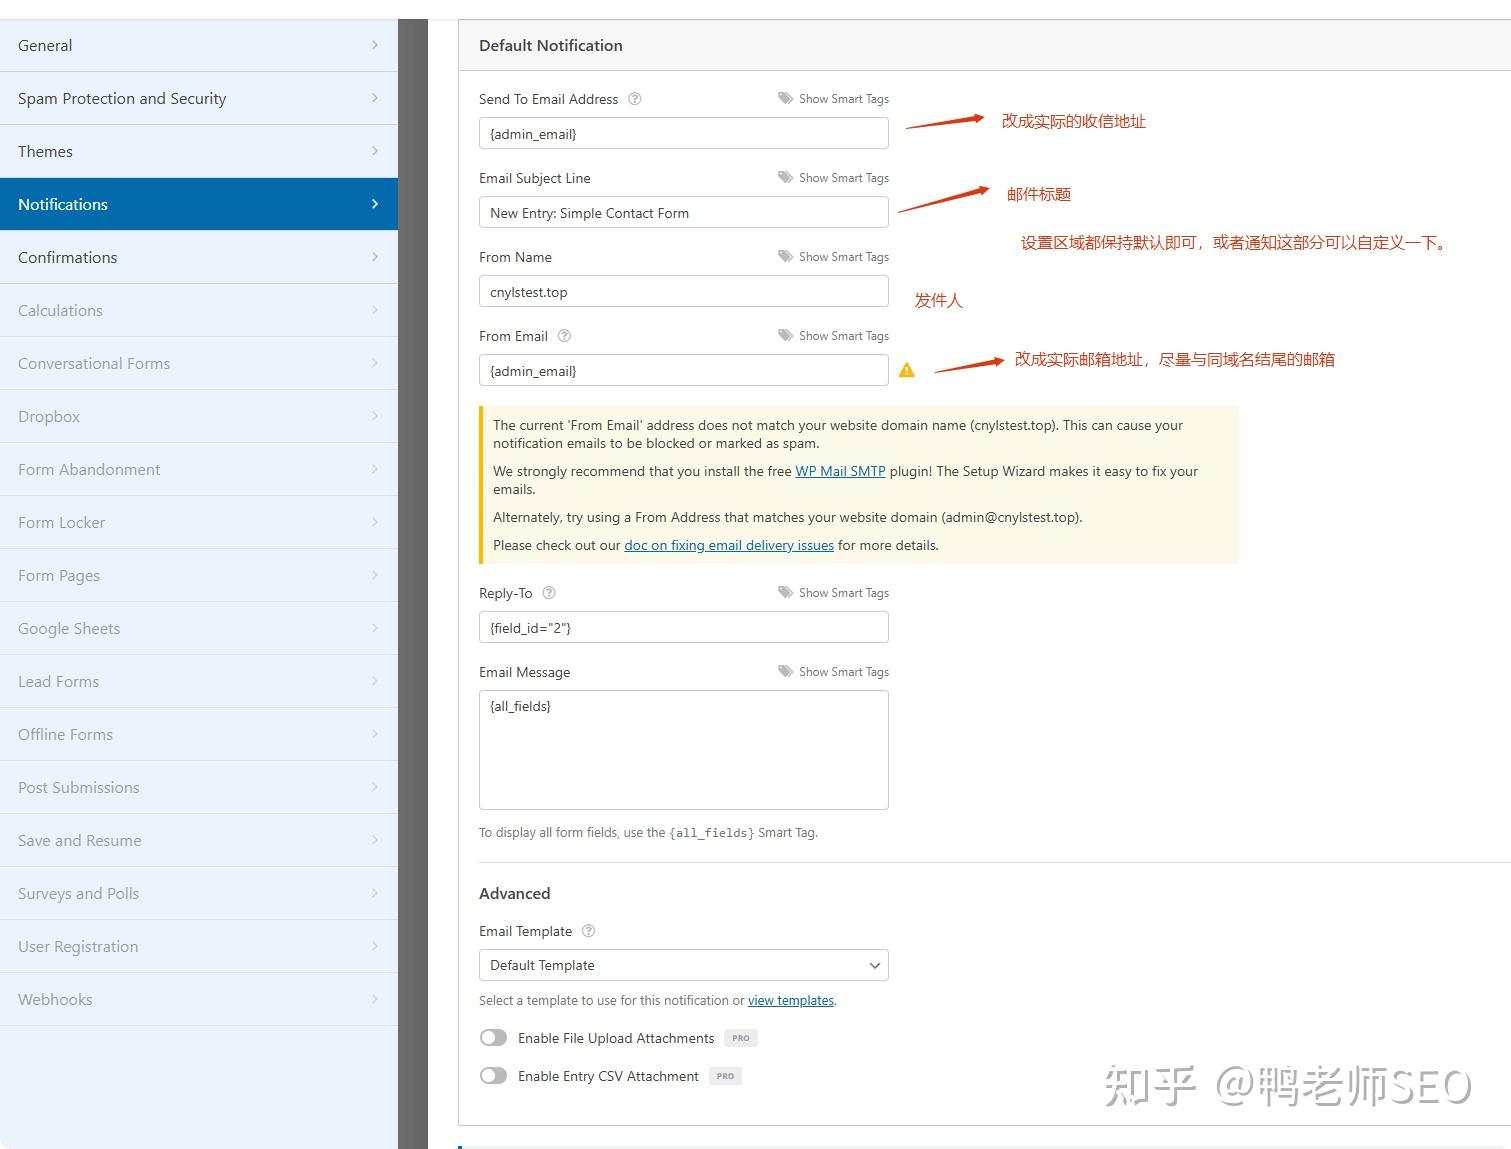Switch to the Themes section
1511x1149 pixels.
(x=199, y=151)
